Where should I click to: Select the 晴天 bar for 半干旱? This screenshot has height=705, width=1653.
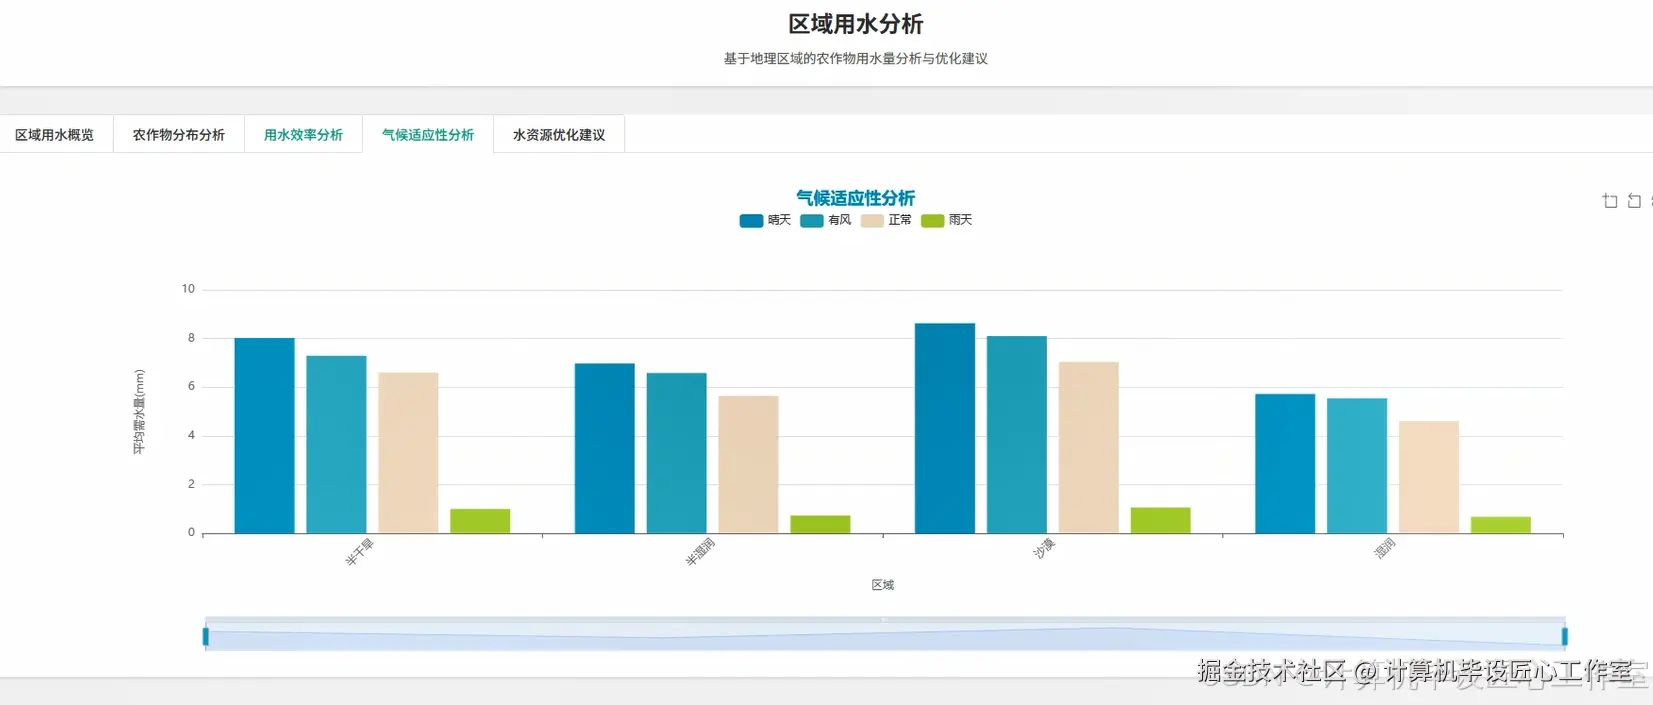[x=265, y=436]
